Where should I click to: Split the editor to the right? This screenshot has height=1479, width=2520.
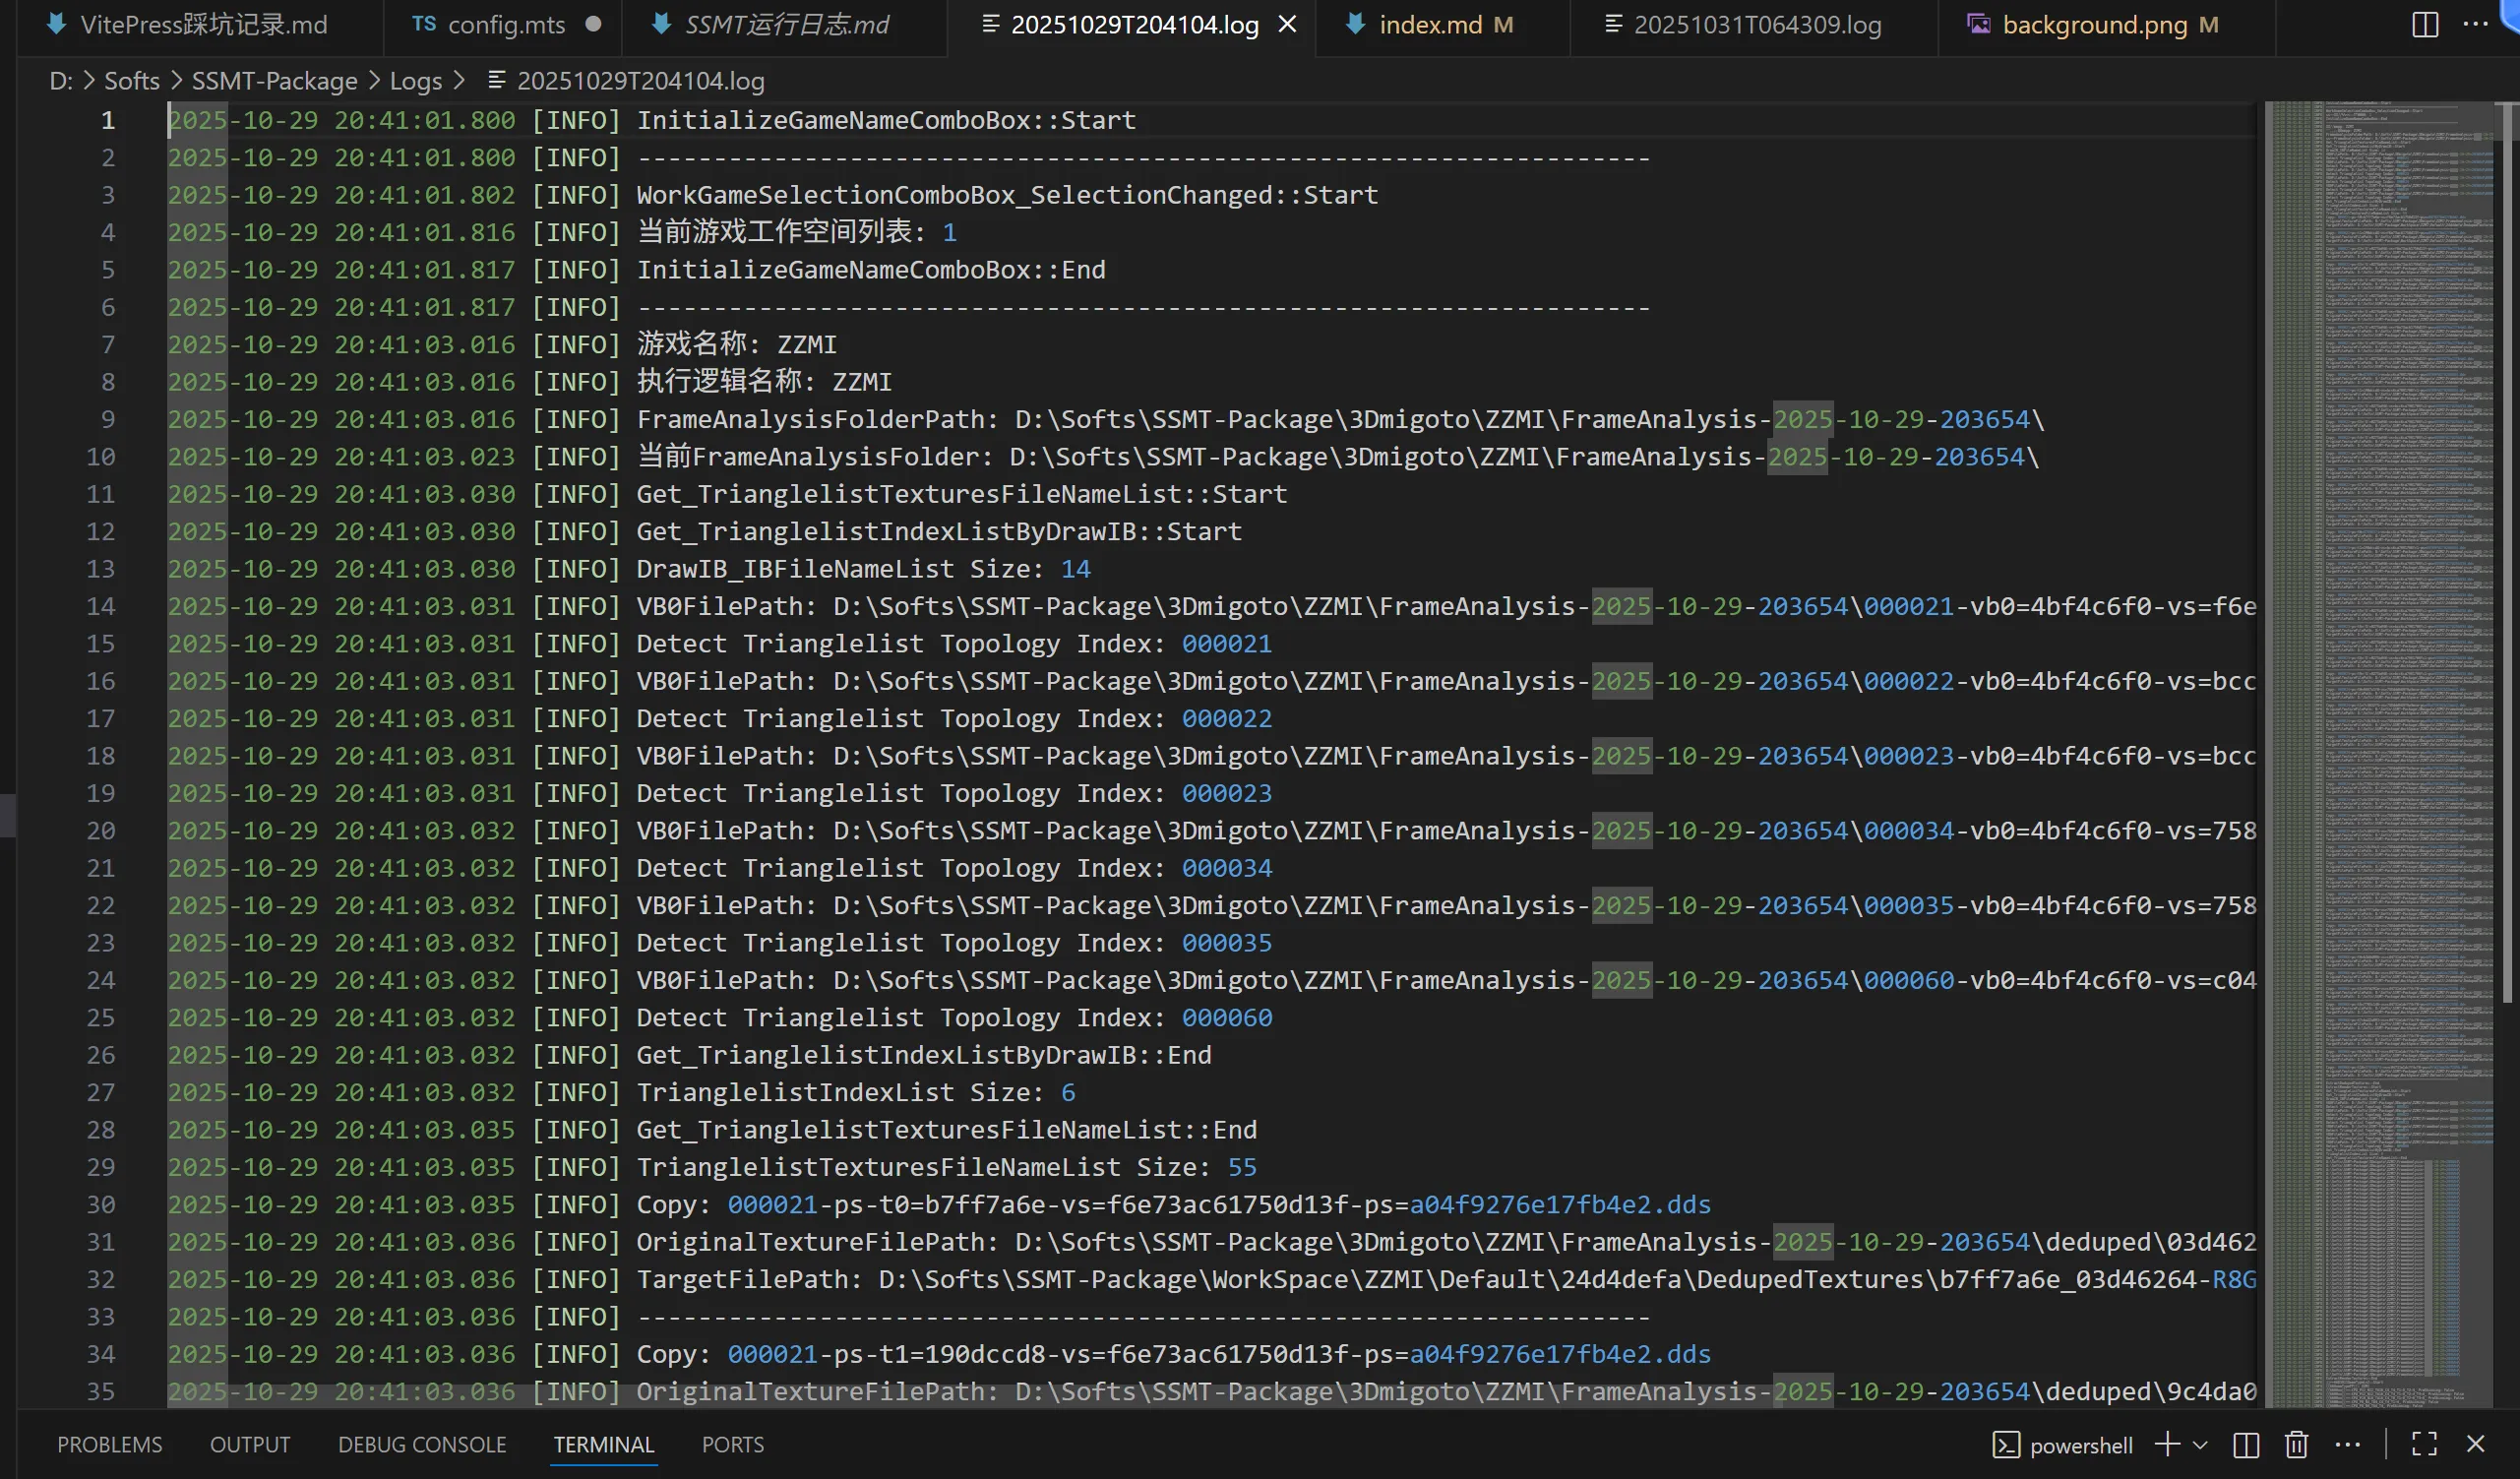pos(2424,24)
